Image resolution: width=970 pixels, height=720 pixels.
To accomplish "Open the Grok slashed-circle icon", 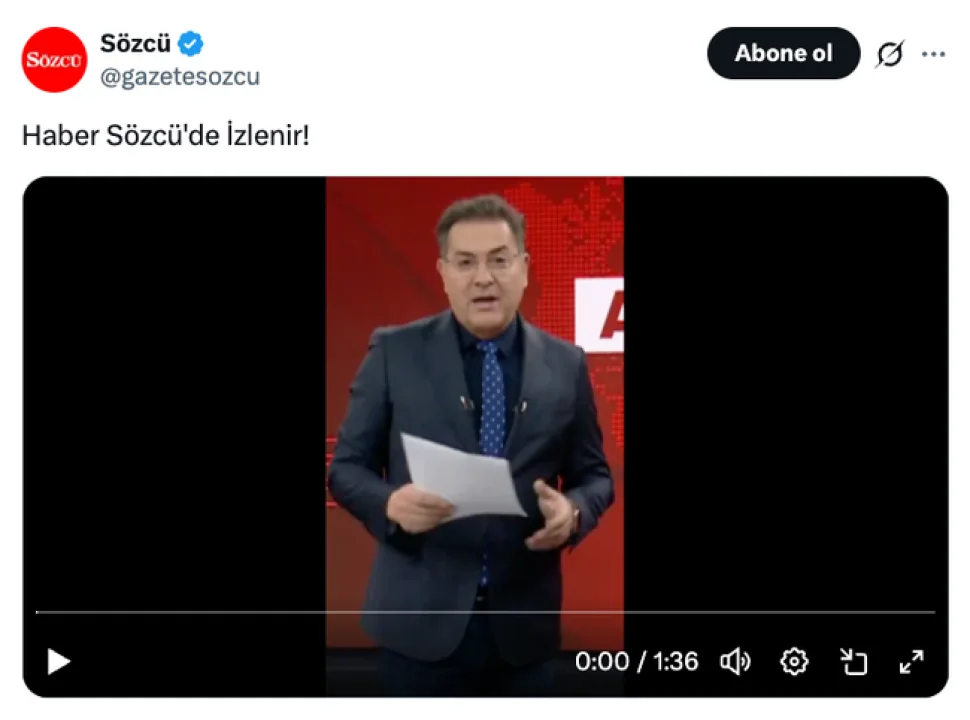I will coord(890,54).
